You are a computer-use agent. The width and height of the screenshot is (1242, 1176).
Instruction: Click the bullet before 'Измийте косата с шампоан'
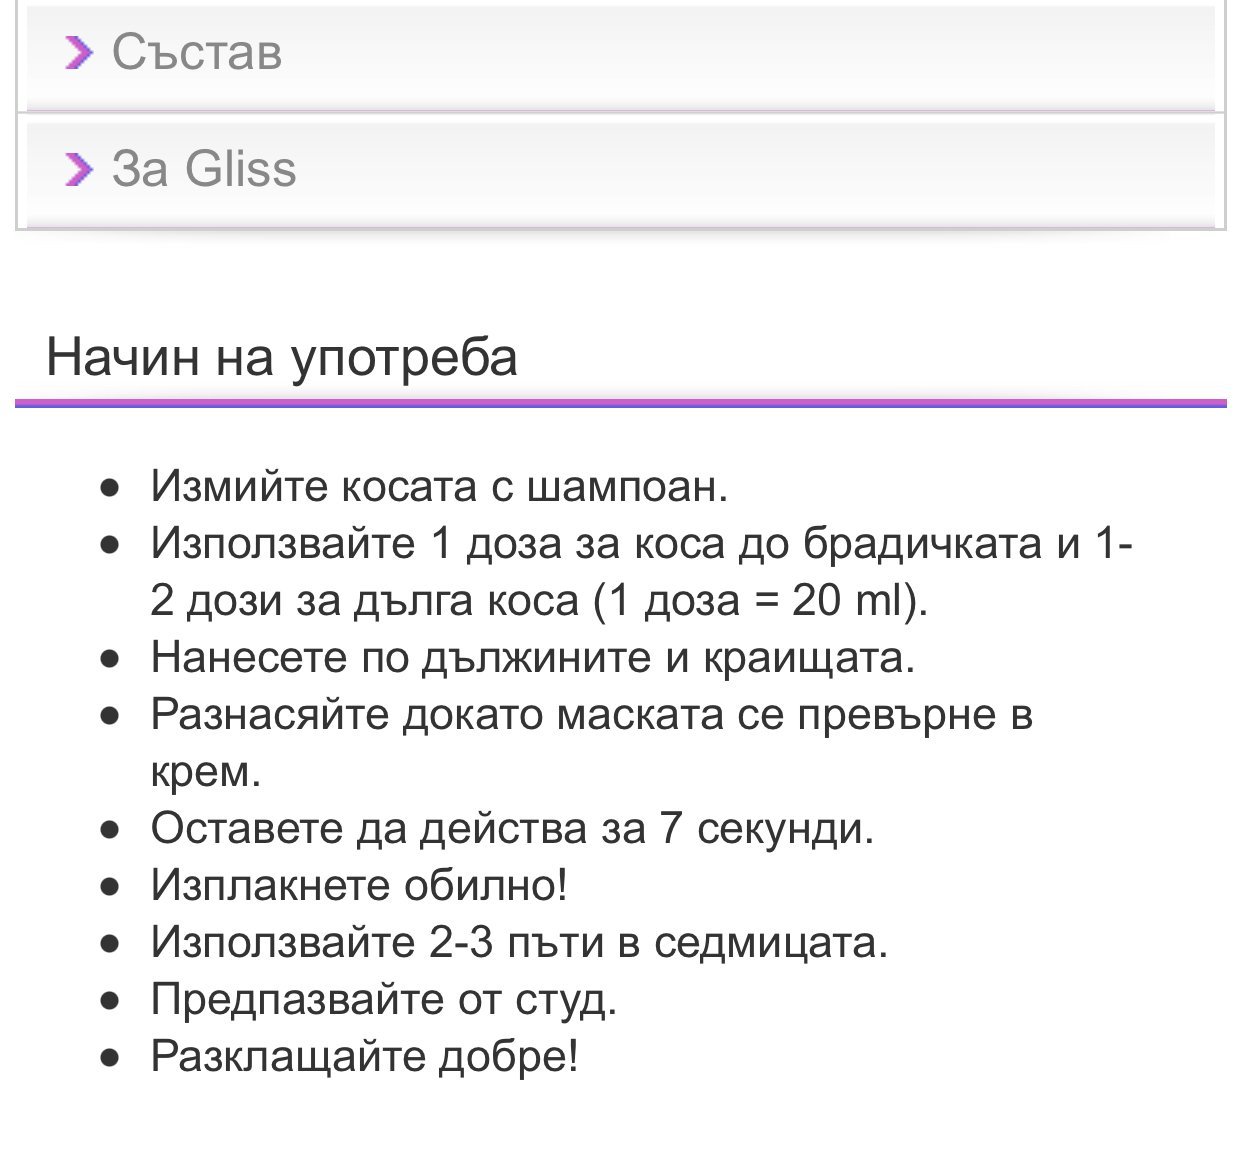111,488
